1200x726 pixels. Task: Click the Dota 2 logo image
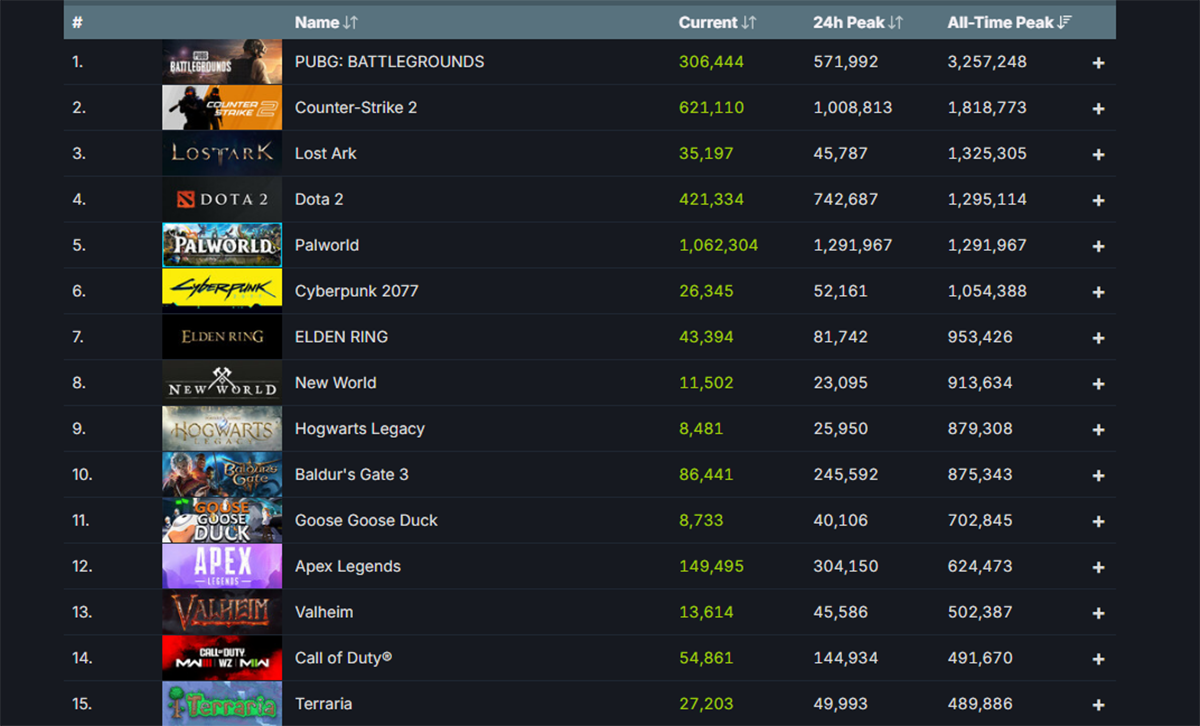221,200
